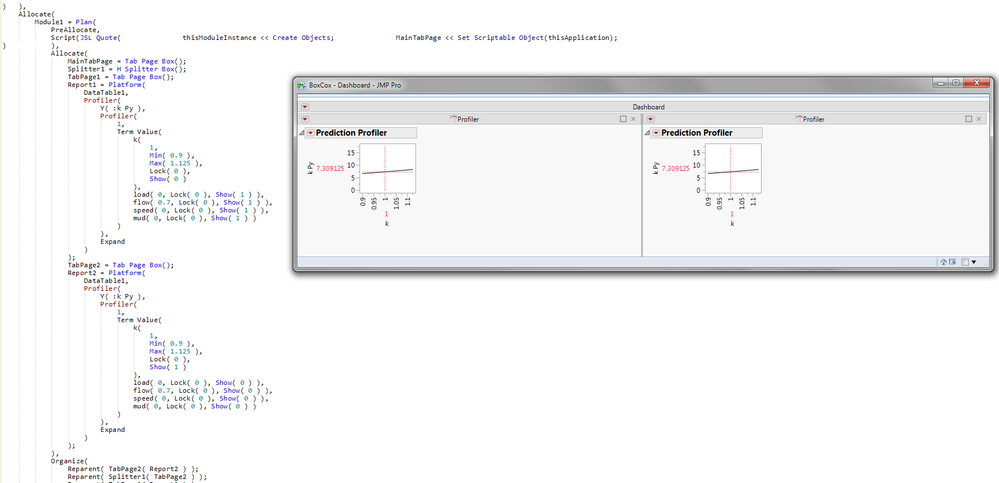Close the left Profiler panel

click(x=633, y=119)
